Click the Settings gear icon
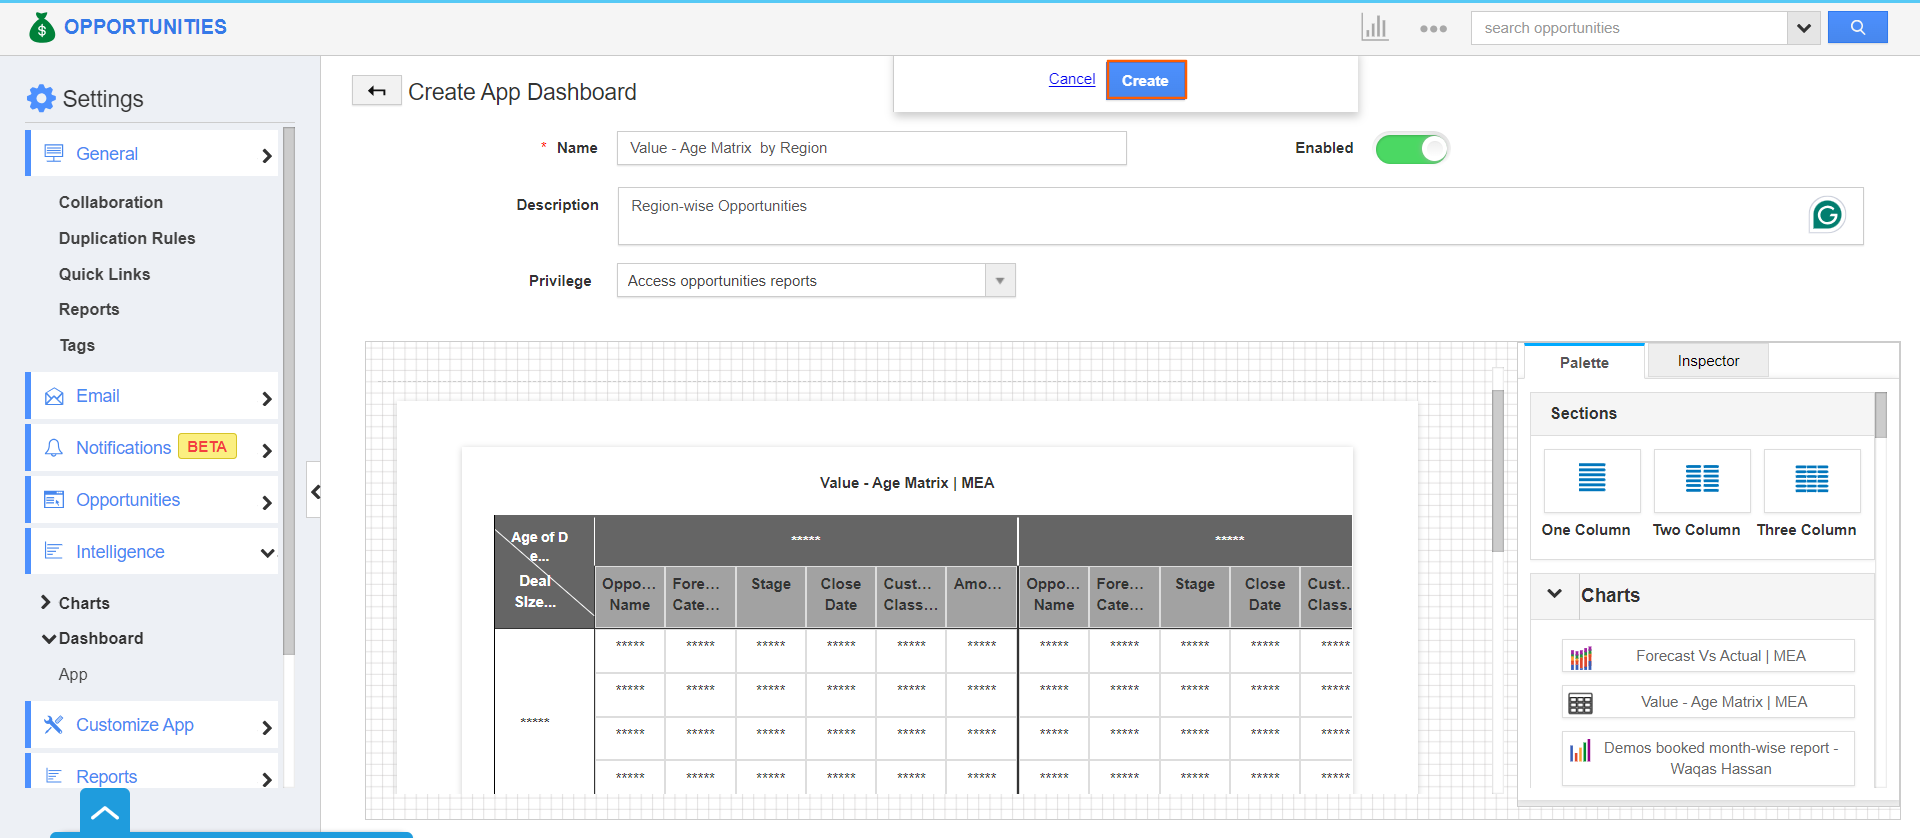The height and width of the screenshot is (838, 1920). (x=41, y=98)
